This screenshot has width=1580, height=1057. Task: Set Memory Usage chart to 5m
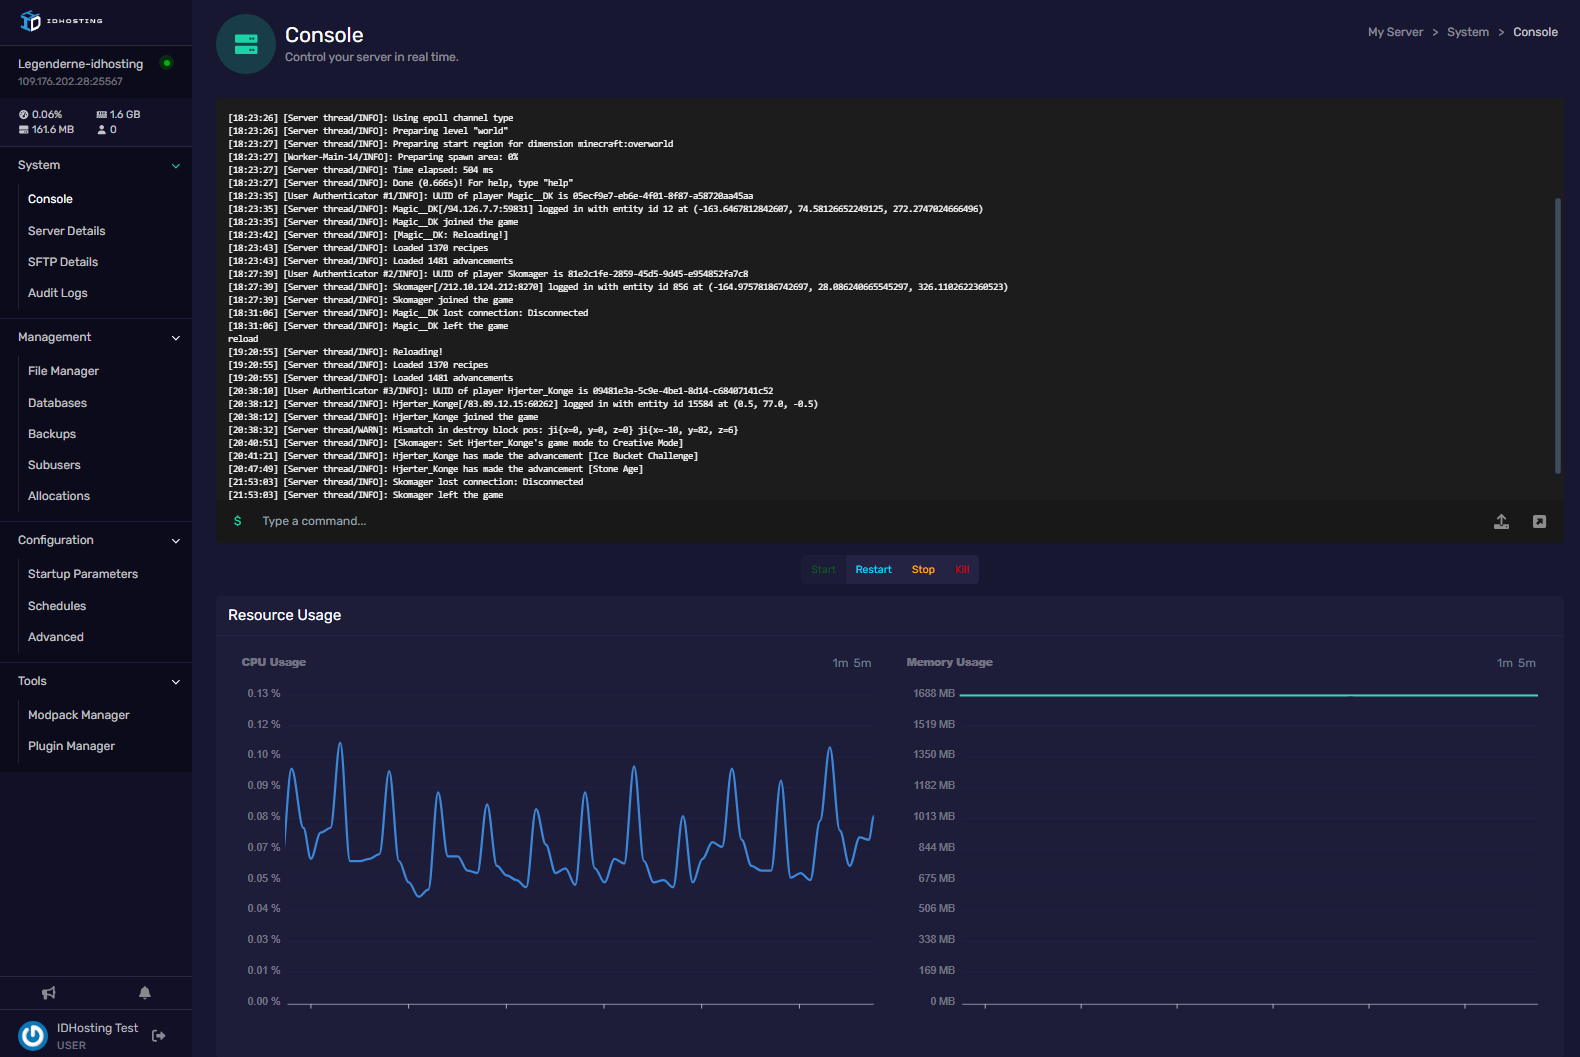tap(1527, 663)
